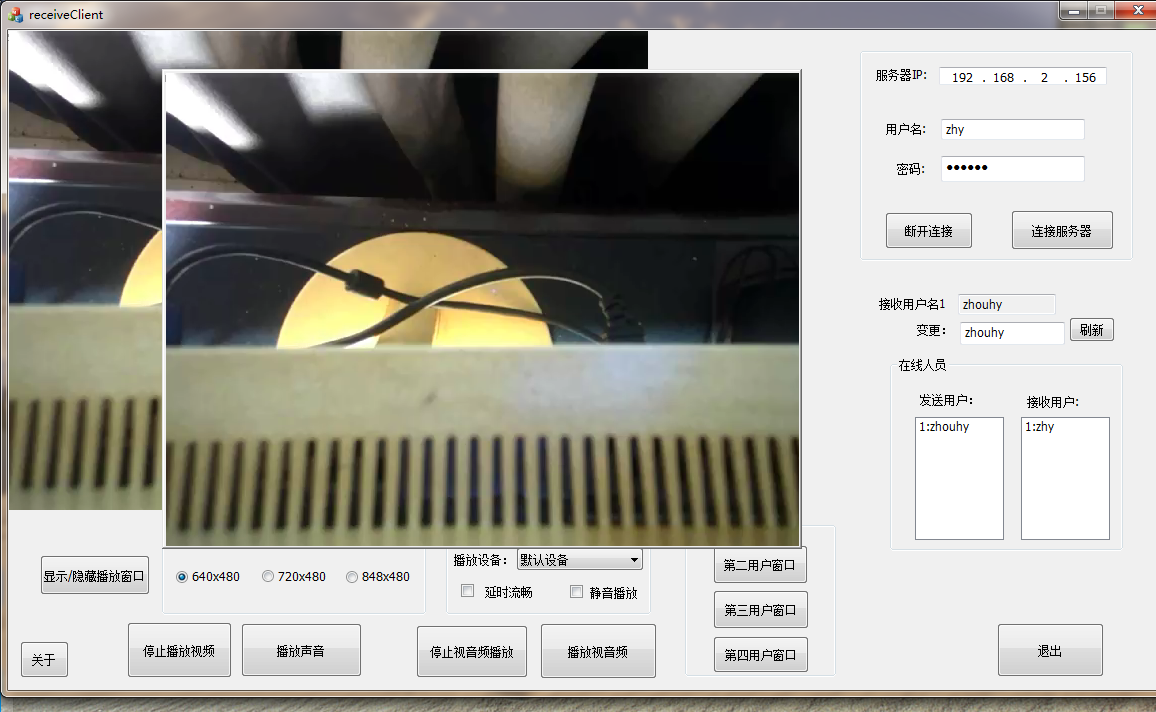
Task: Select the 720x480 resolution radio button
Action: tap(268, 577)
